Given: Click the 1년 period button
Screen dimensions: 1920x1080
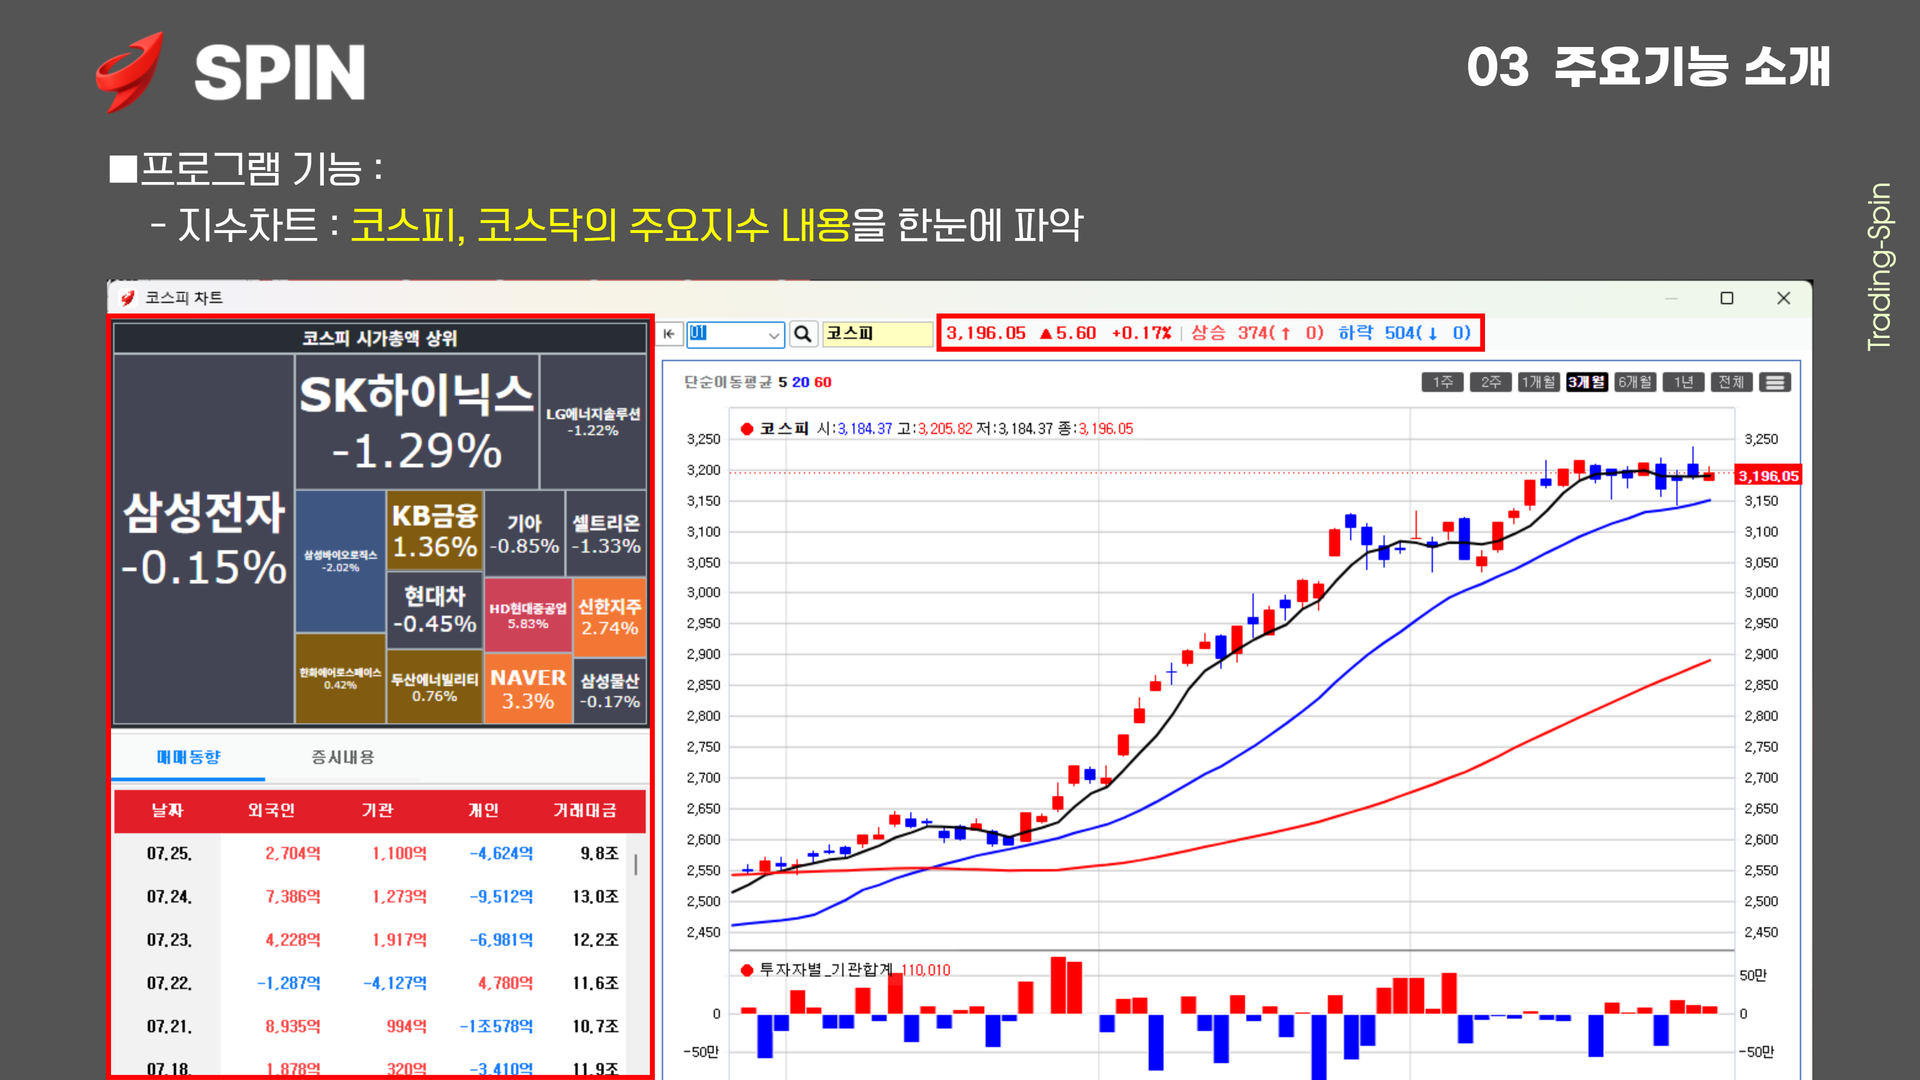Looking at the screenshot, I should coord(1684,382).
